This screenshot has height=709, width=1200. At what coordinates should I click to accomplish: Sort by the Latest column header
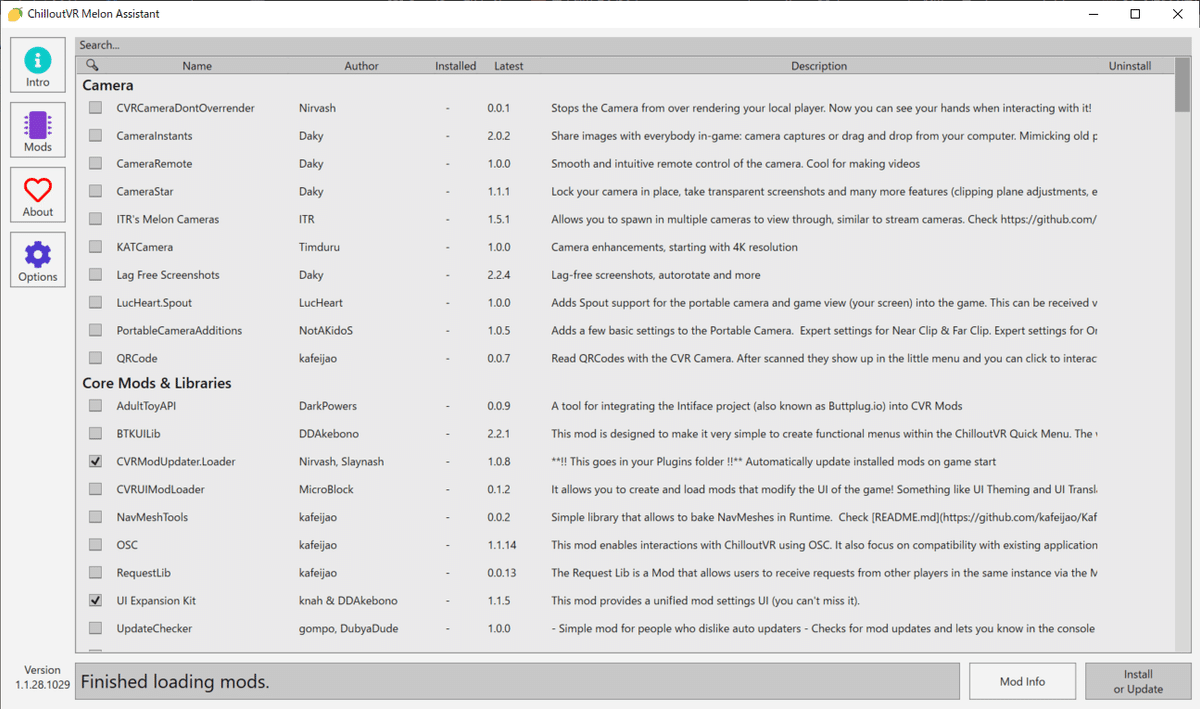508,66
